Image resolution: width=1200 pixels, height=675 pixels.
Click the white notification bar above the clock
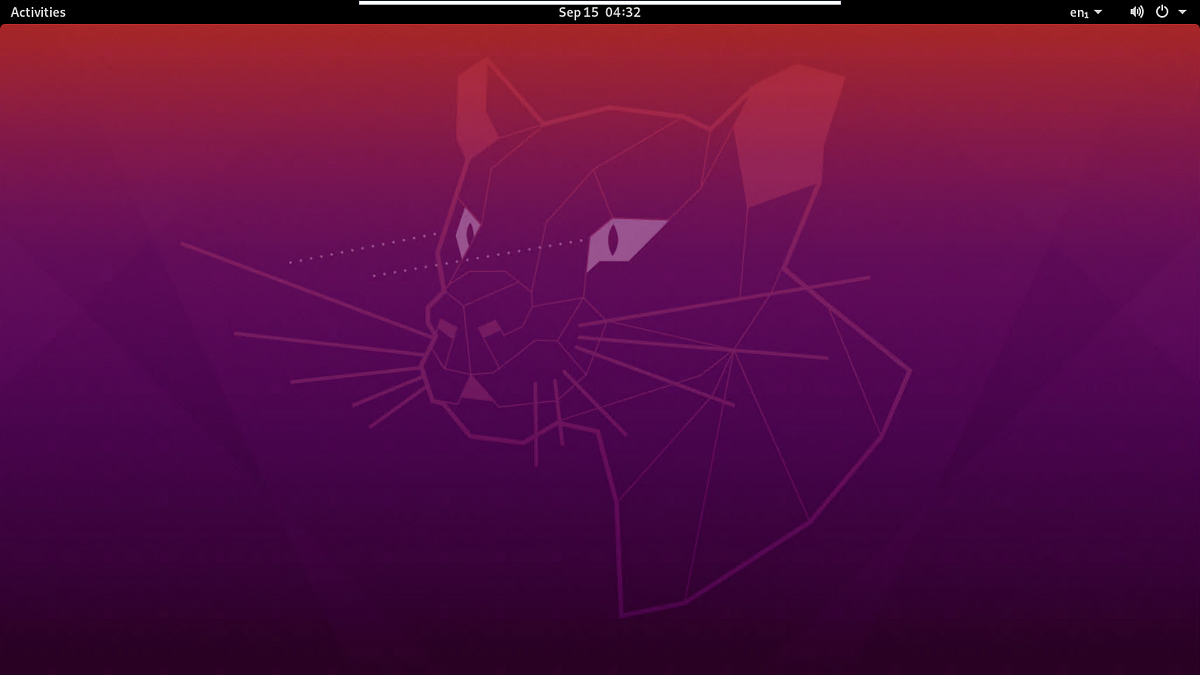coord(600,3)
